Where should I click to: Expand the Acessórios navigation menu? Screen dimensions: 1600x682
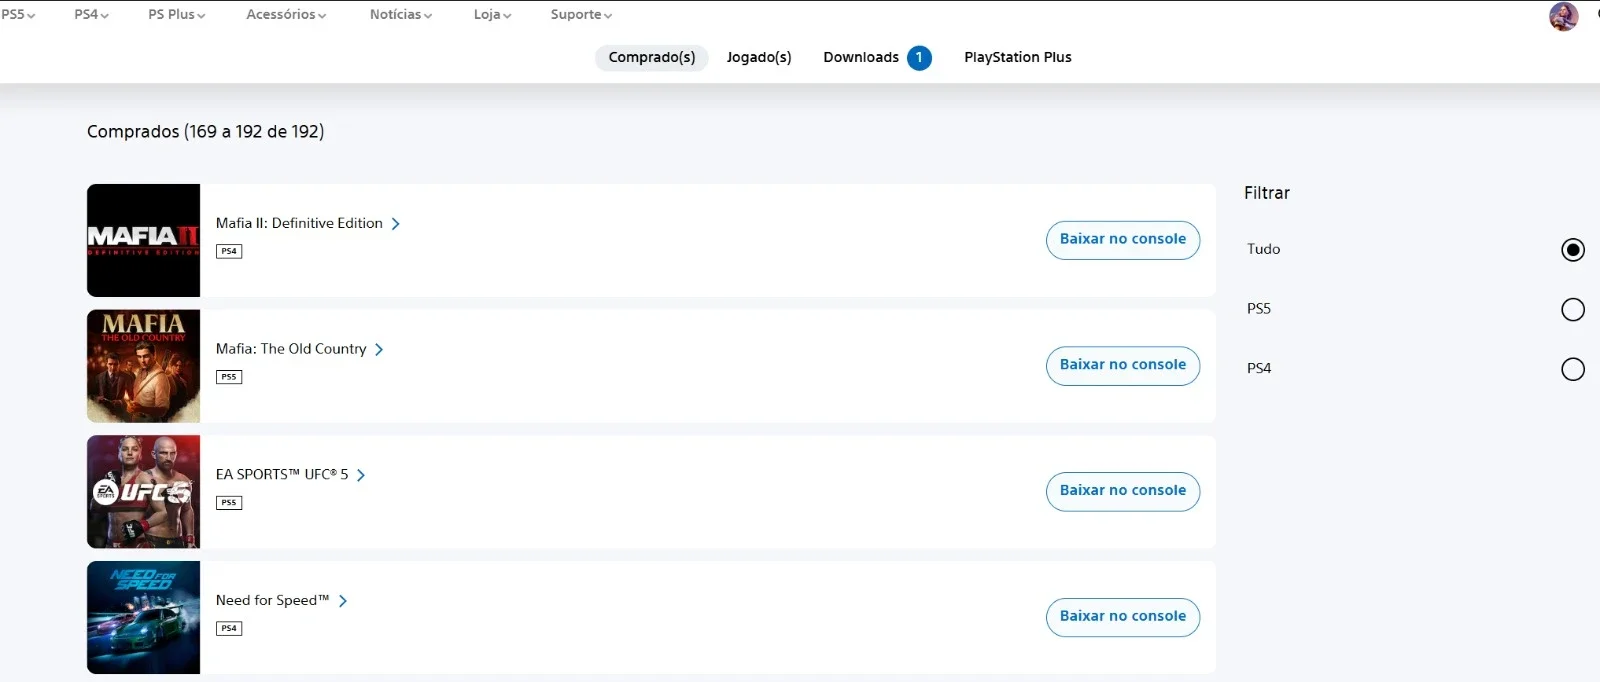tap(286, 15)
